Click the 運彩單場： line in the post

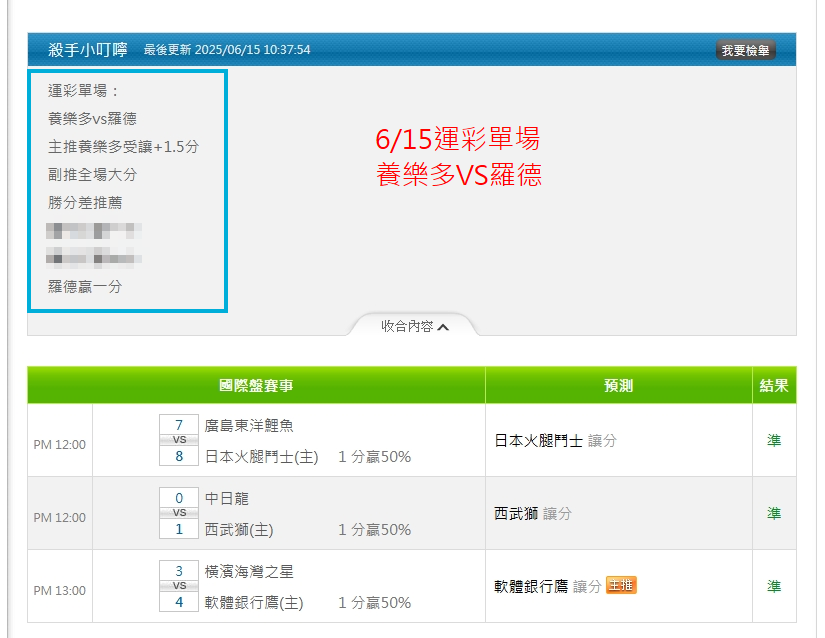[x=84, y=90]
